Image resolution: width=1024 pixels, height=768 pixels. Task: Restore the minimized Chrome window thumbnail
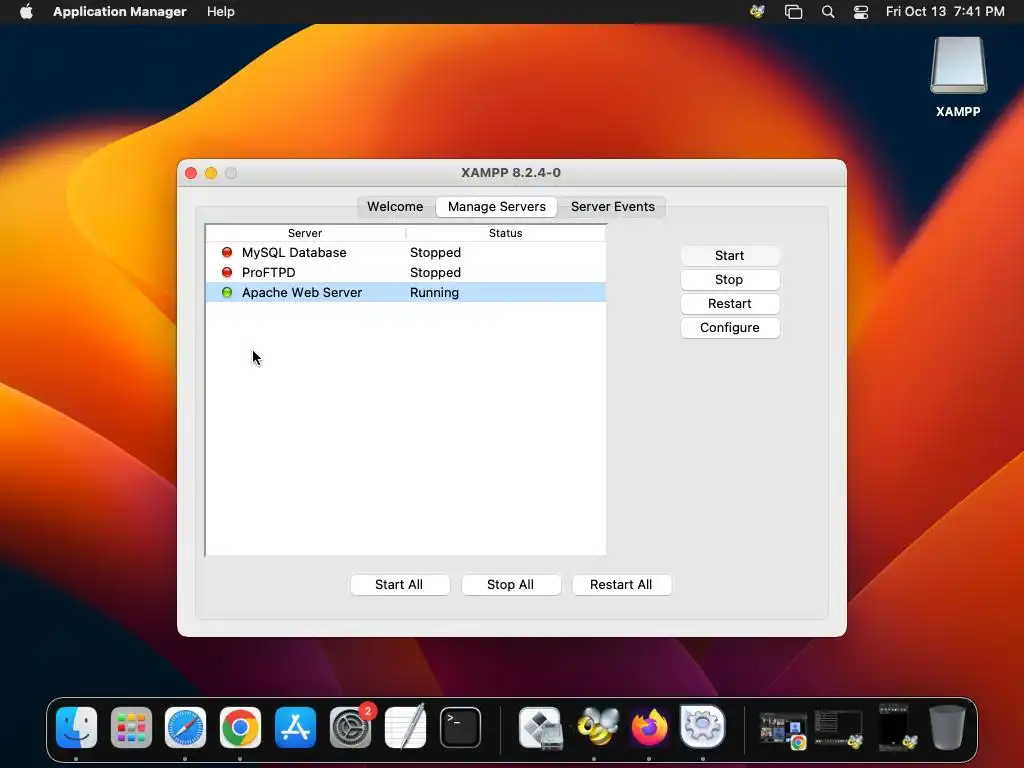pyautogui.click(x=783, y=729)
